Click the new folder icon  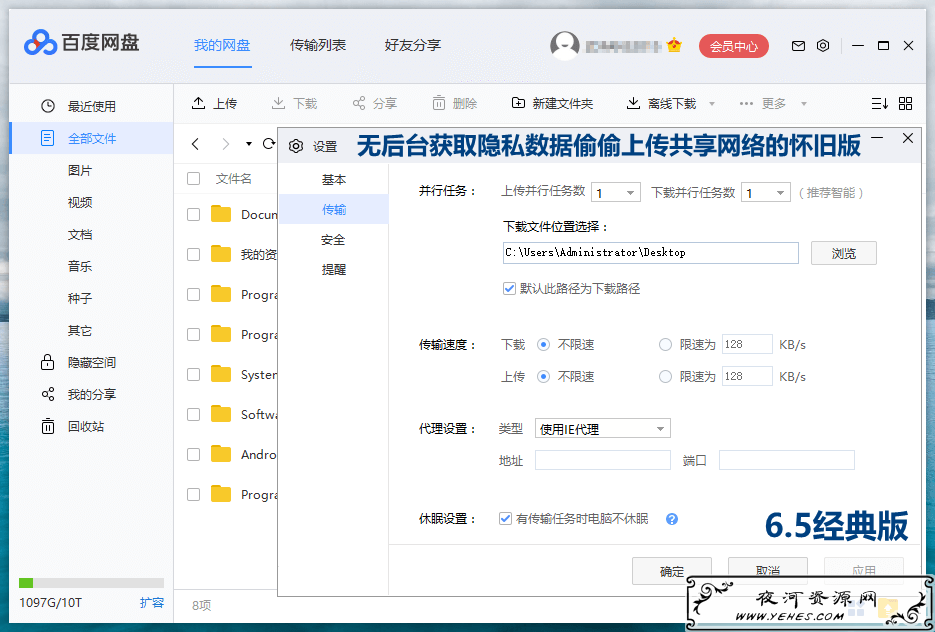pos(518,103)
